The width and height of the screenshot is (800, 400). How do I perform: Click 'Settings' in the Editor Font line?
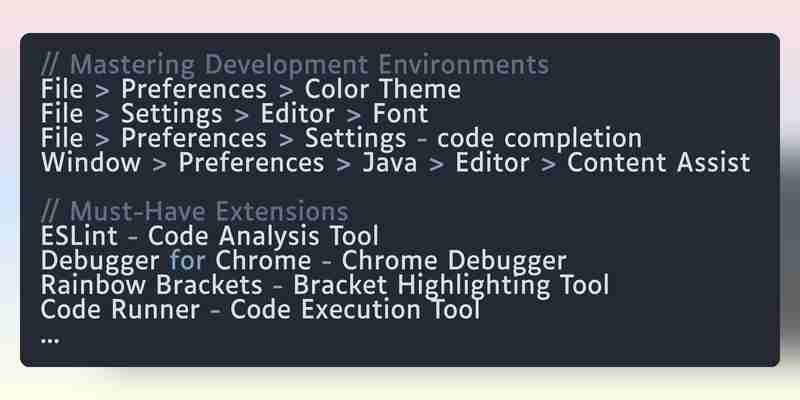[x=171, y=114]
